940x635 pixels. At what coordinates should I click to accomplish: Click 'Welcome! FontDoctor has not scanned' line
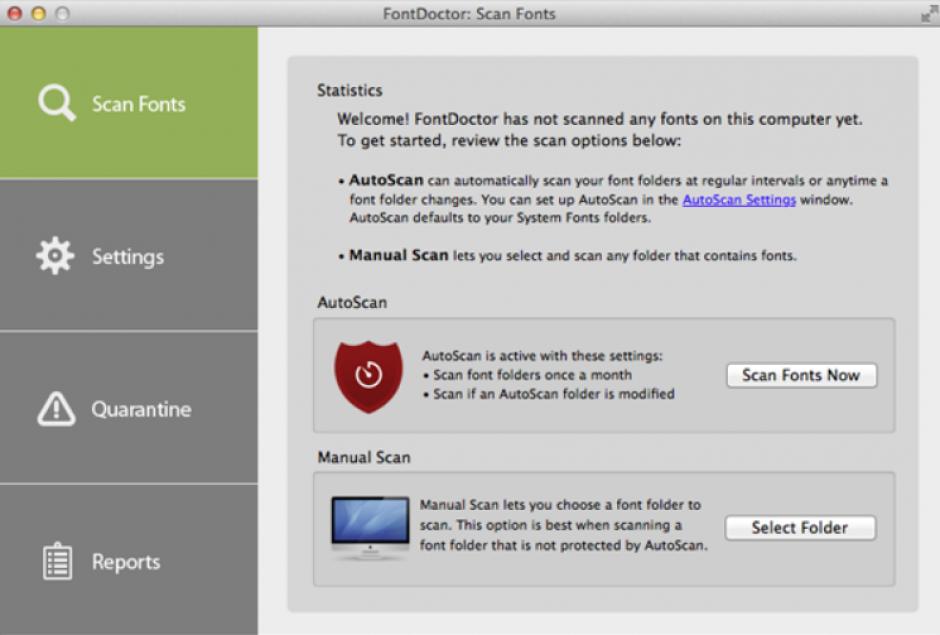599,119
